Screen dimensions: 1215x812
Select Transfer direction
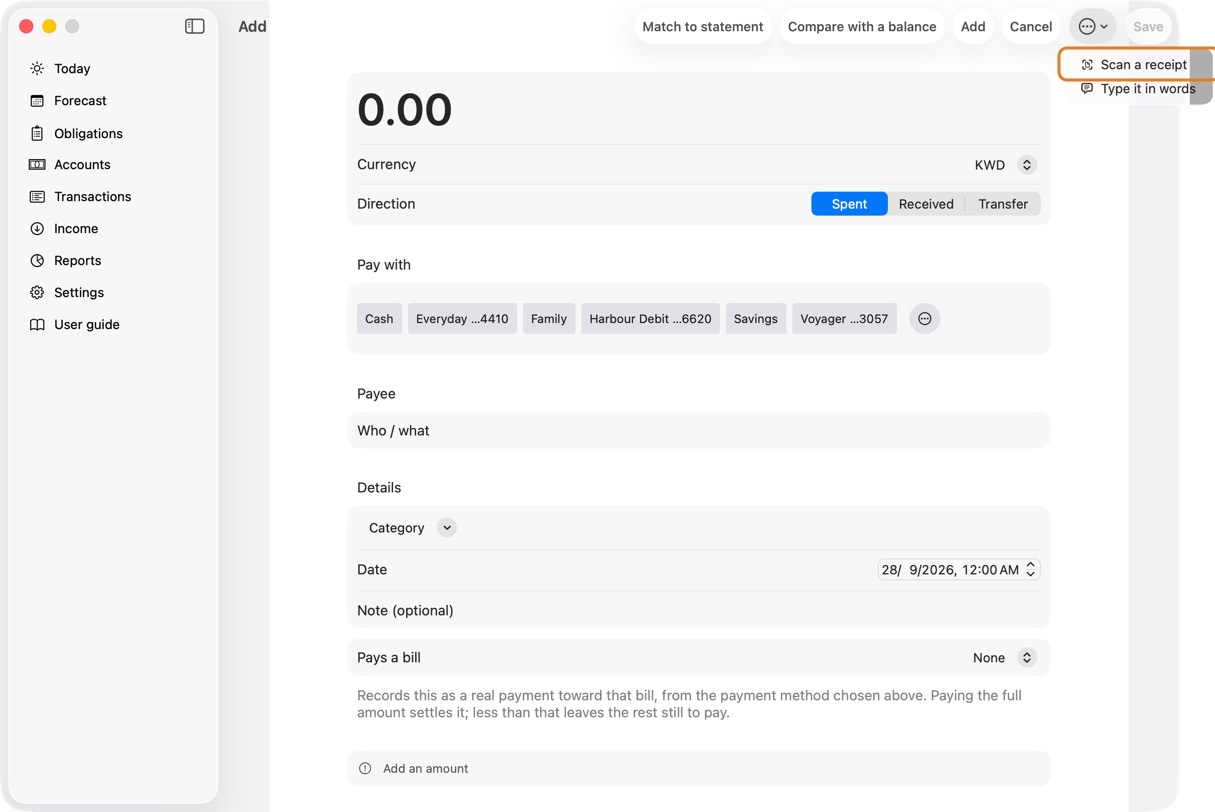[1003, 204]
